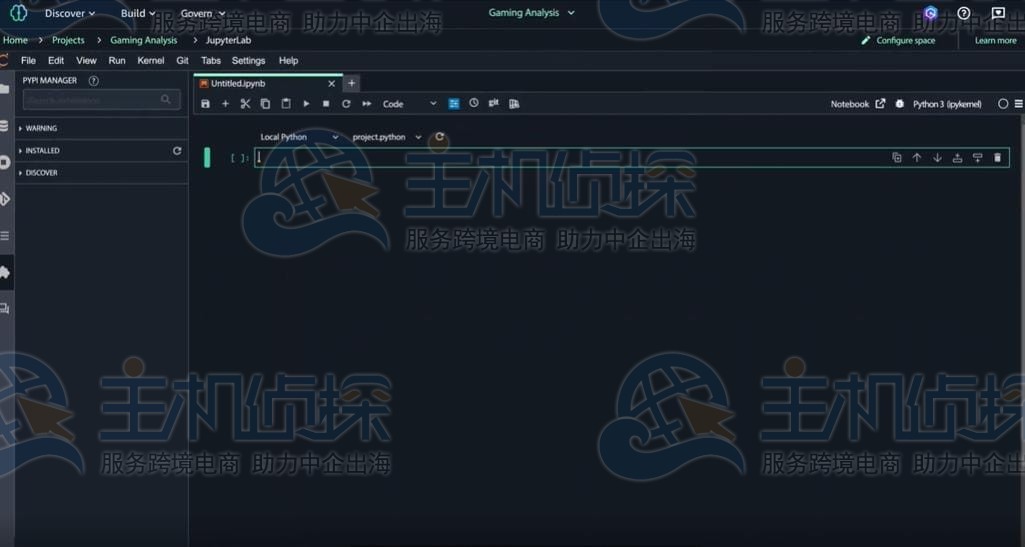
Task: Go to Projects in the breadcrumb
Action: 68,40
